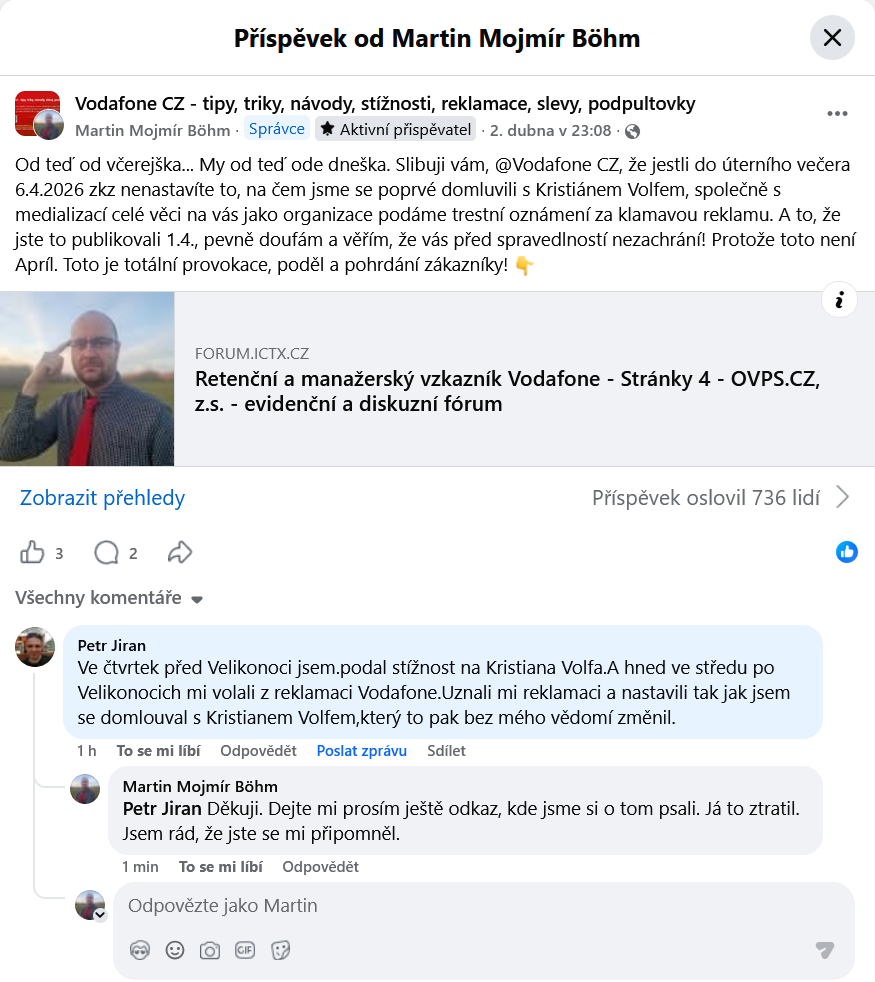
Task: Open post options three-dot menu
Action: click(x=837, y=113)
